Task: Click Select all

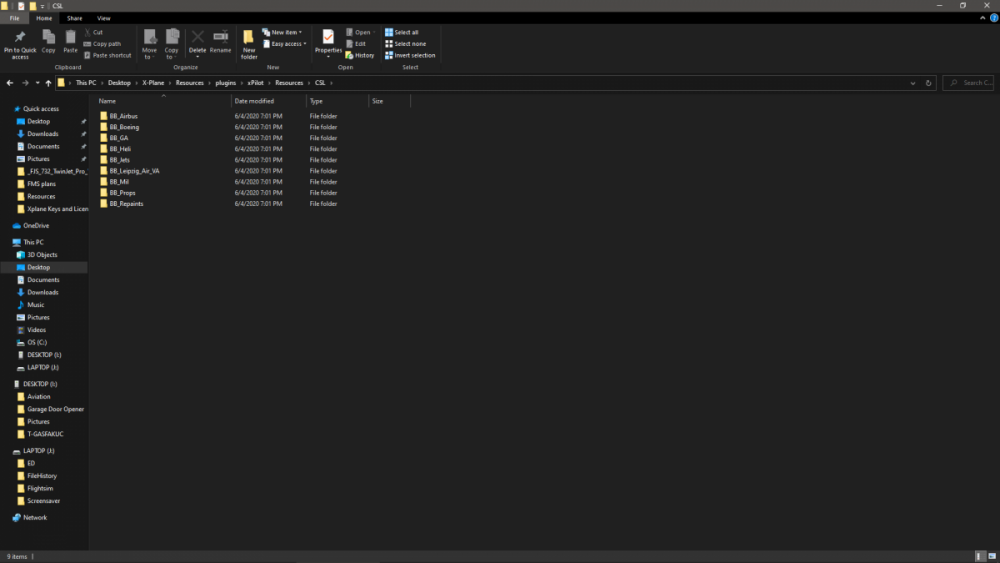Action: [402, 32]
